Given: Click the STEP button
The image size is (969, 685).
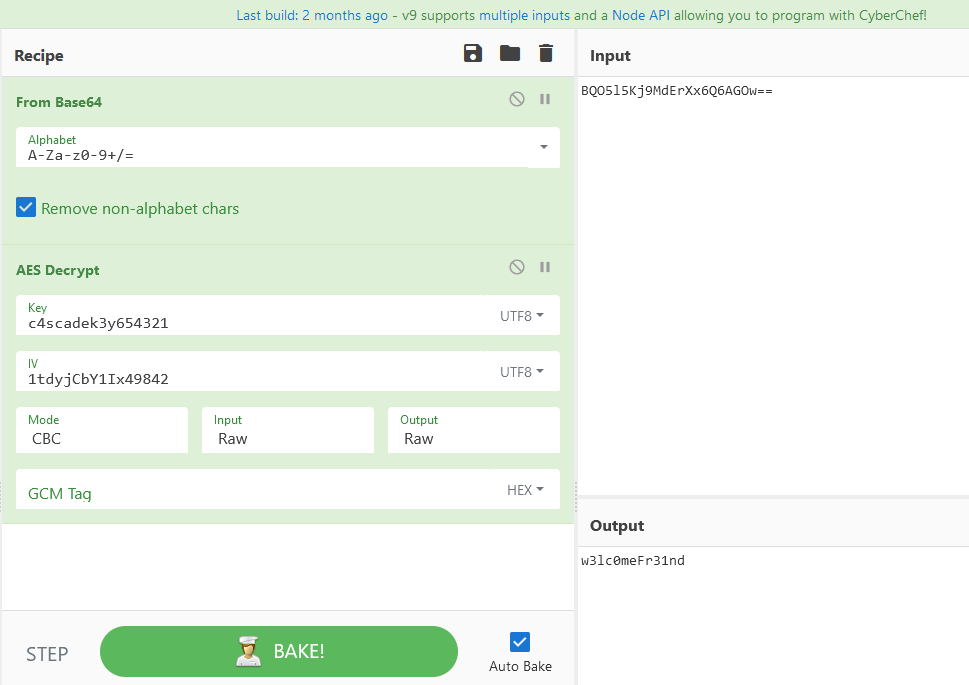Looking at the screenshot, I should (x=47, y=653).
